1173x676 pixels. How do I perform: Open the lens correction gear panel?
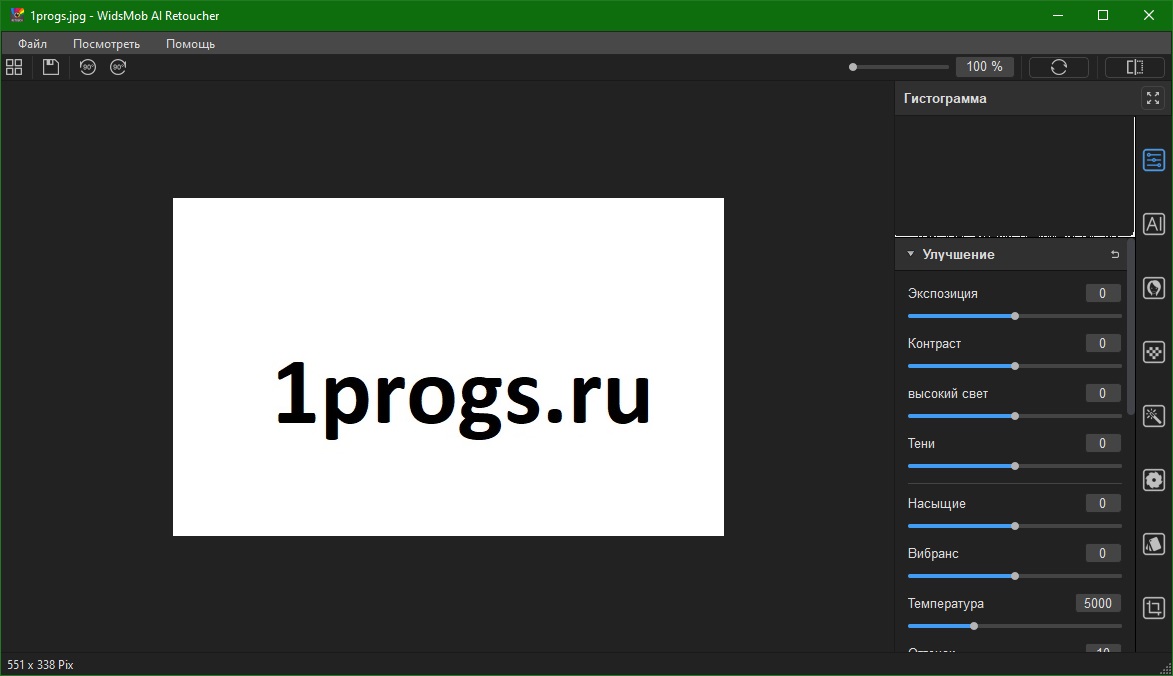(x=1154, y=480)
